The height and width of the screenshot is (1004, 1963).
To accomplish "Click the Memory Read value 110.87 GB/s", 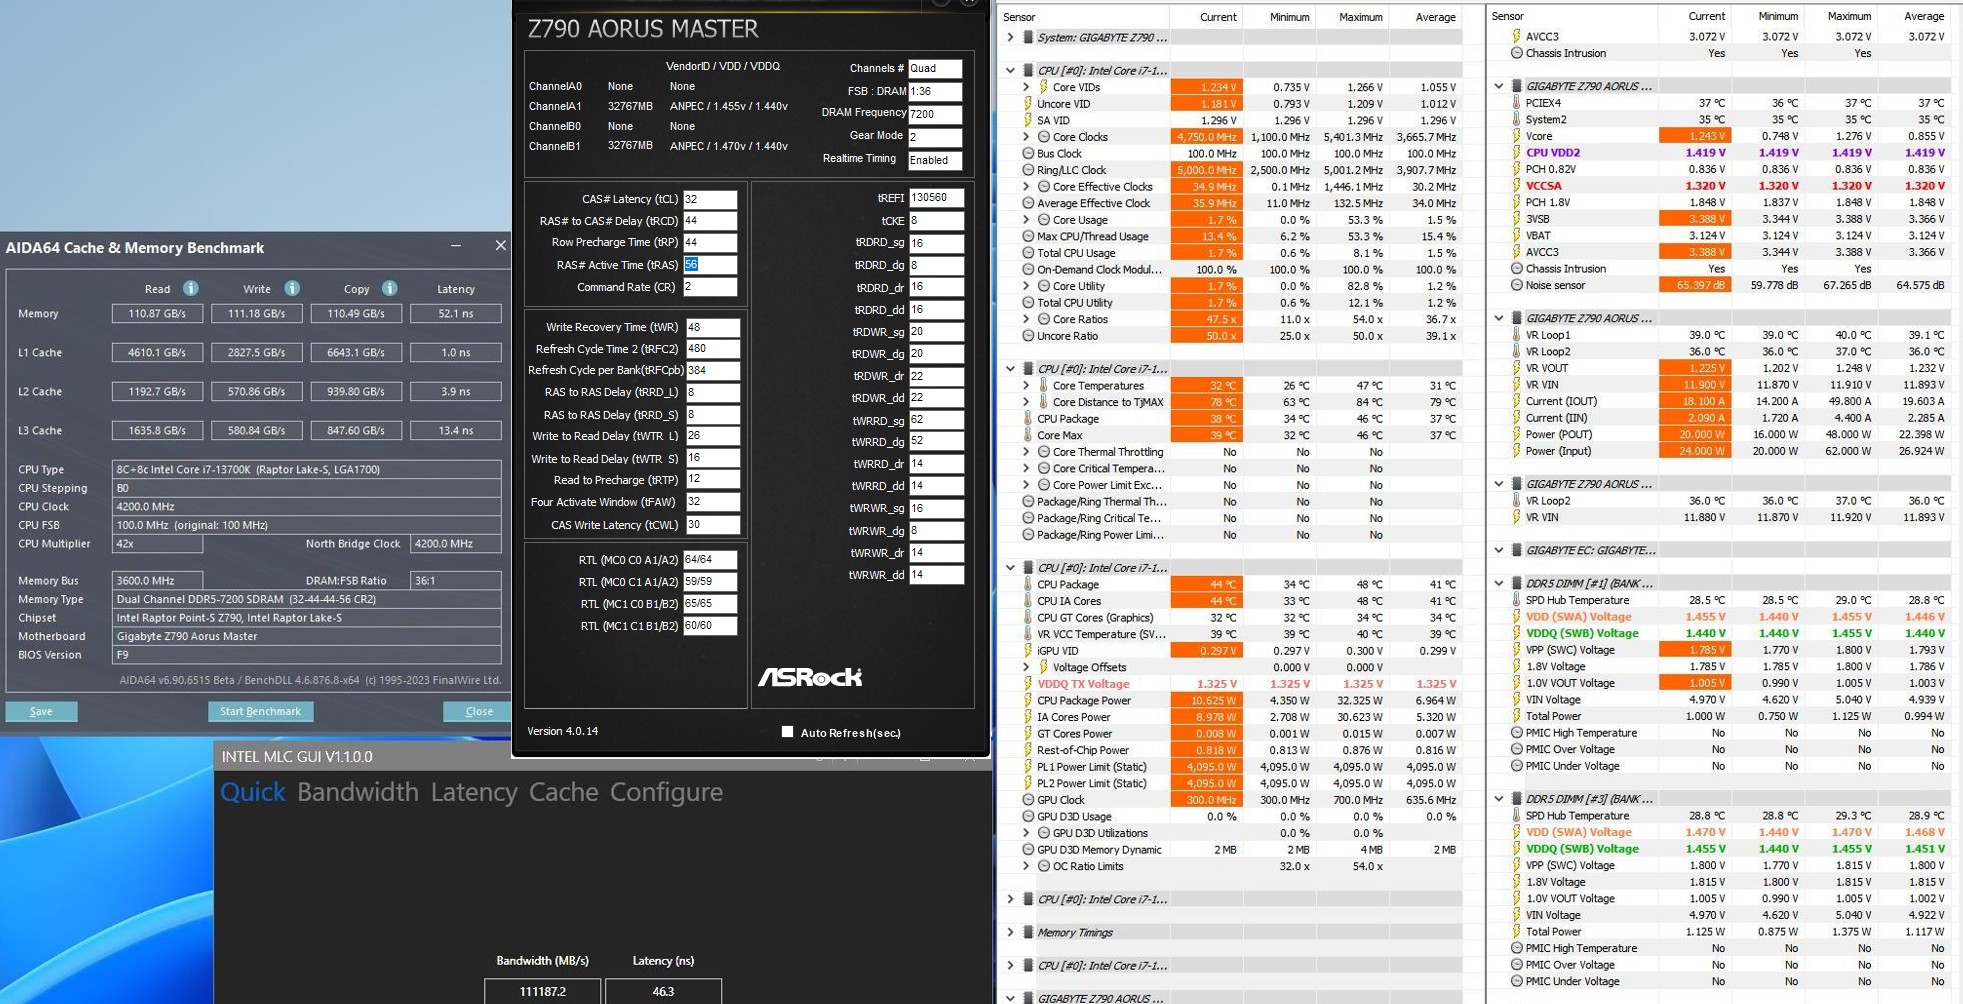I will tap(157, 313).
